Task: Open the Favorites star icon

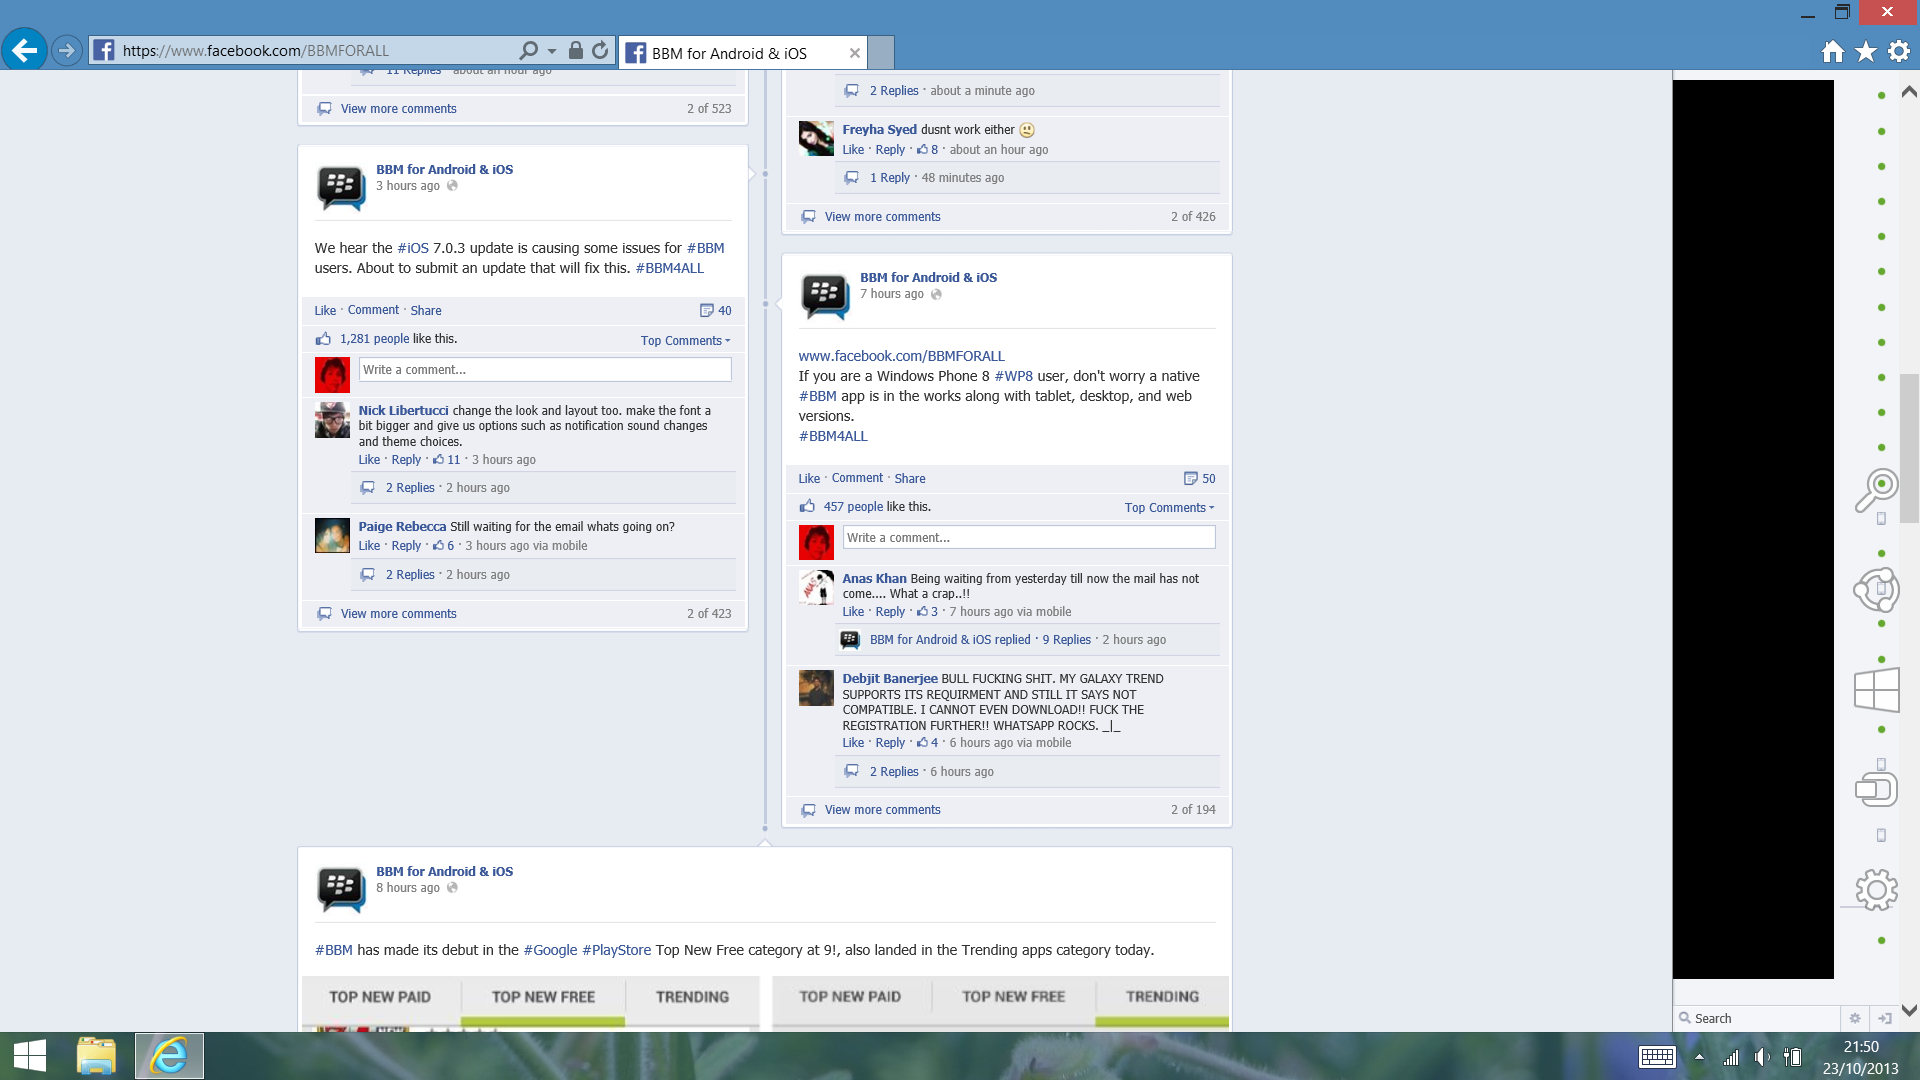Action: (1866, 51)
